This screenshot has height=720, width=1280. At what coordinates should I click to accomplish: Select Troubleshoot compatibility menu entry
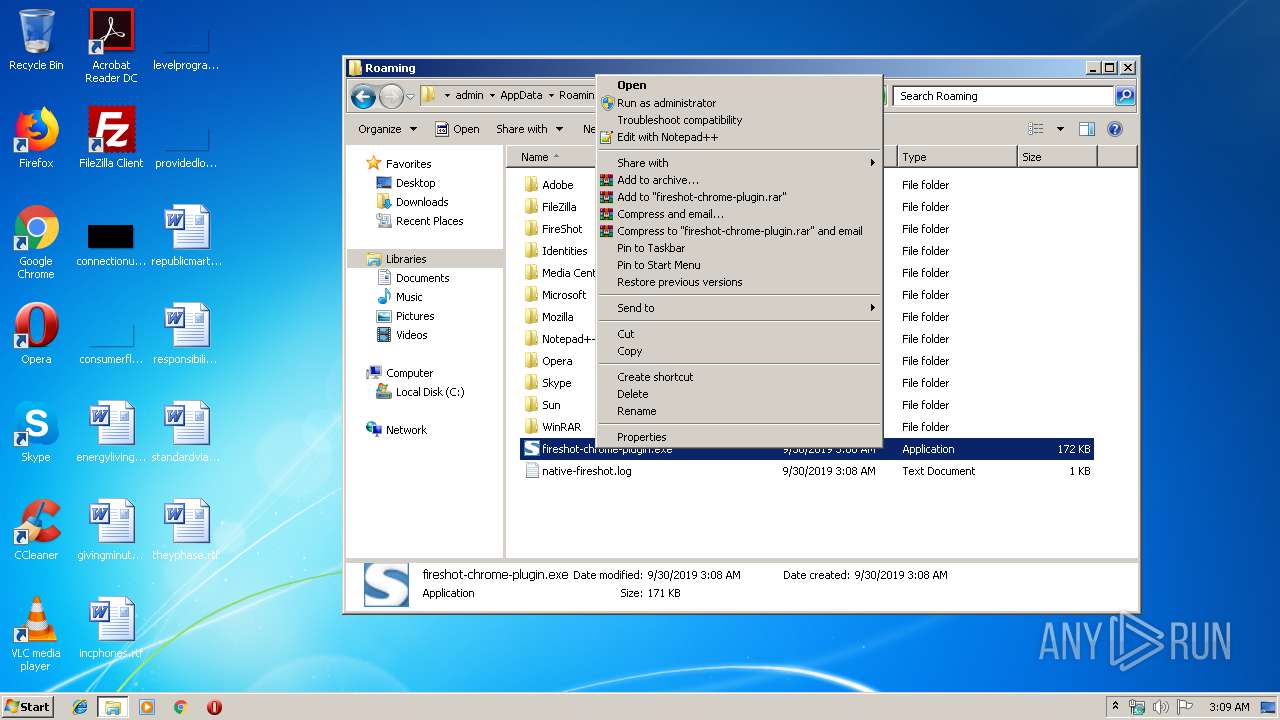click(739, 120)
